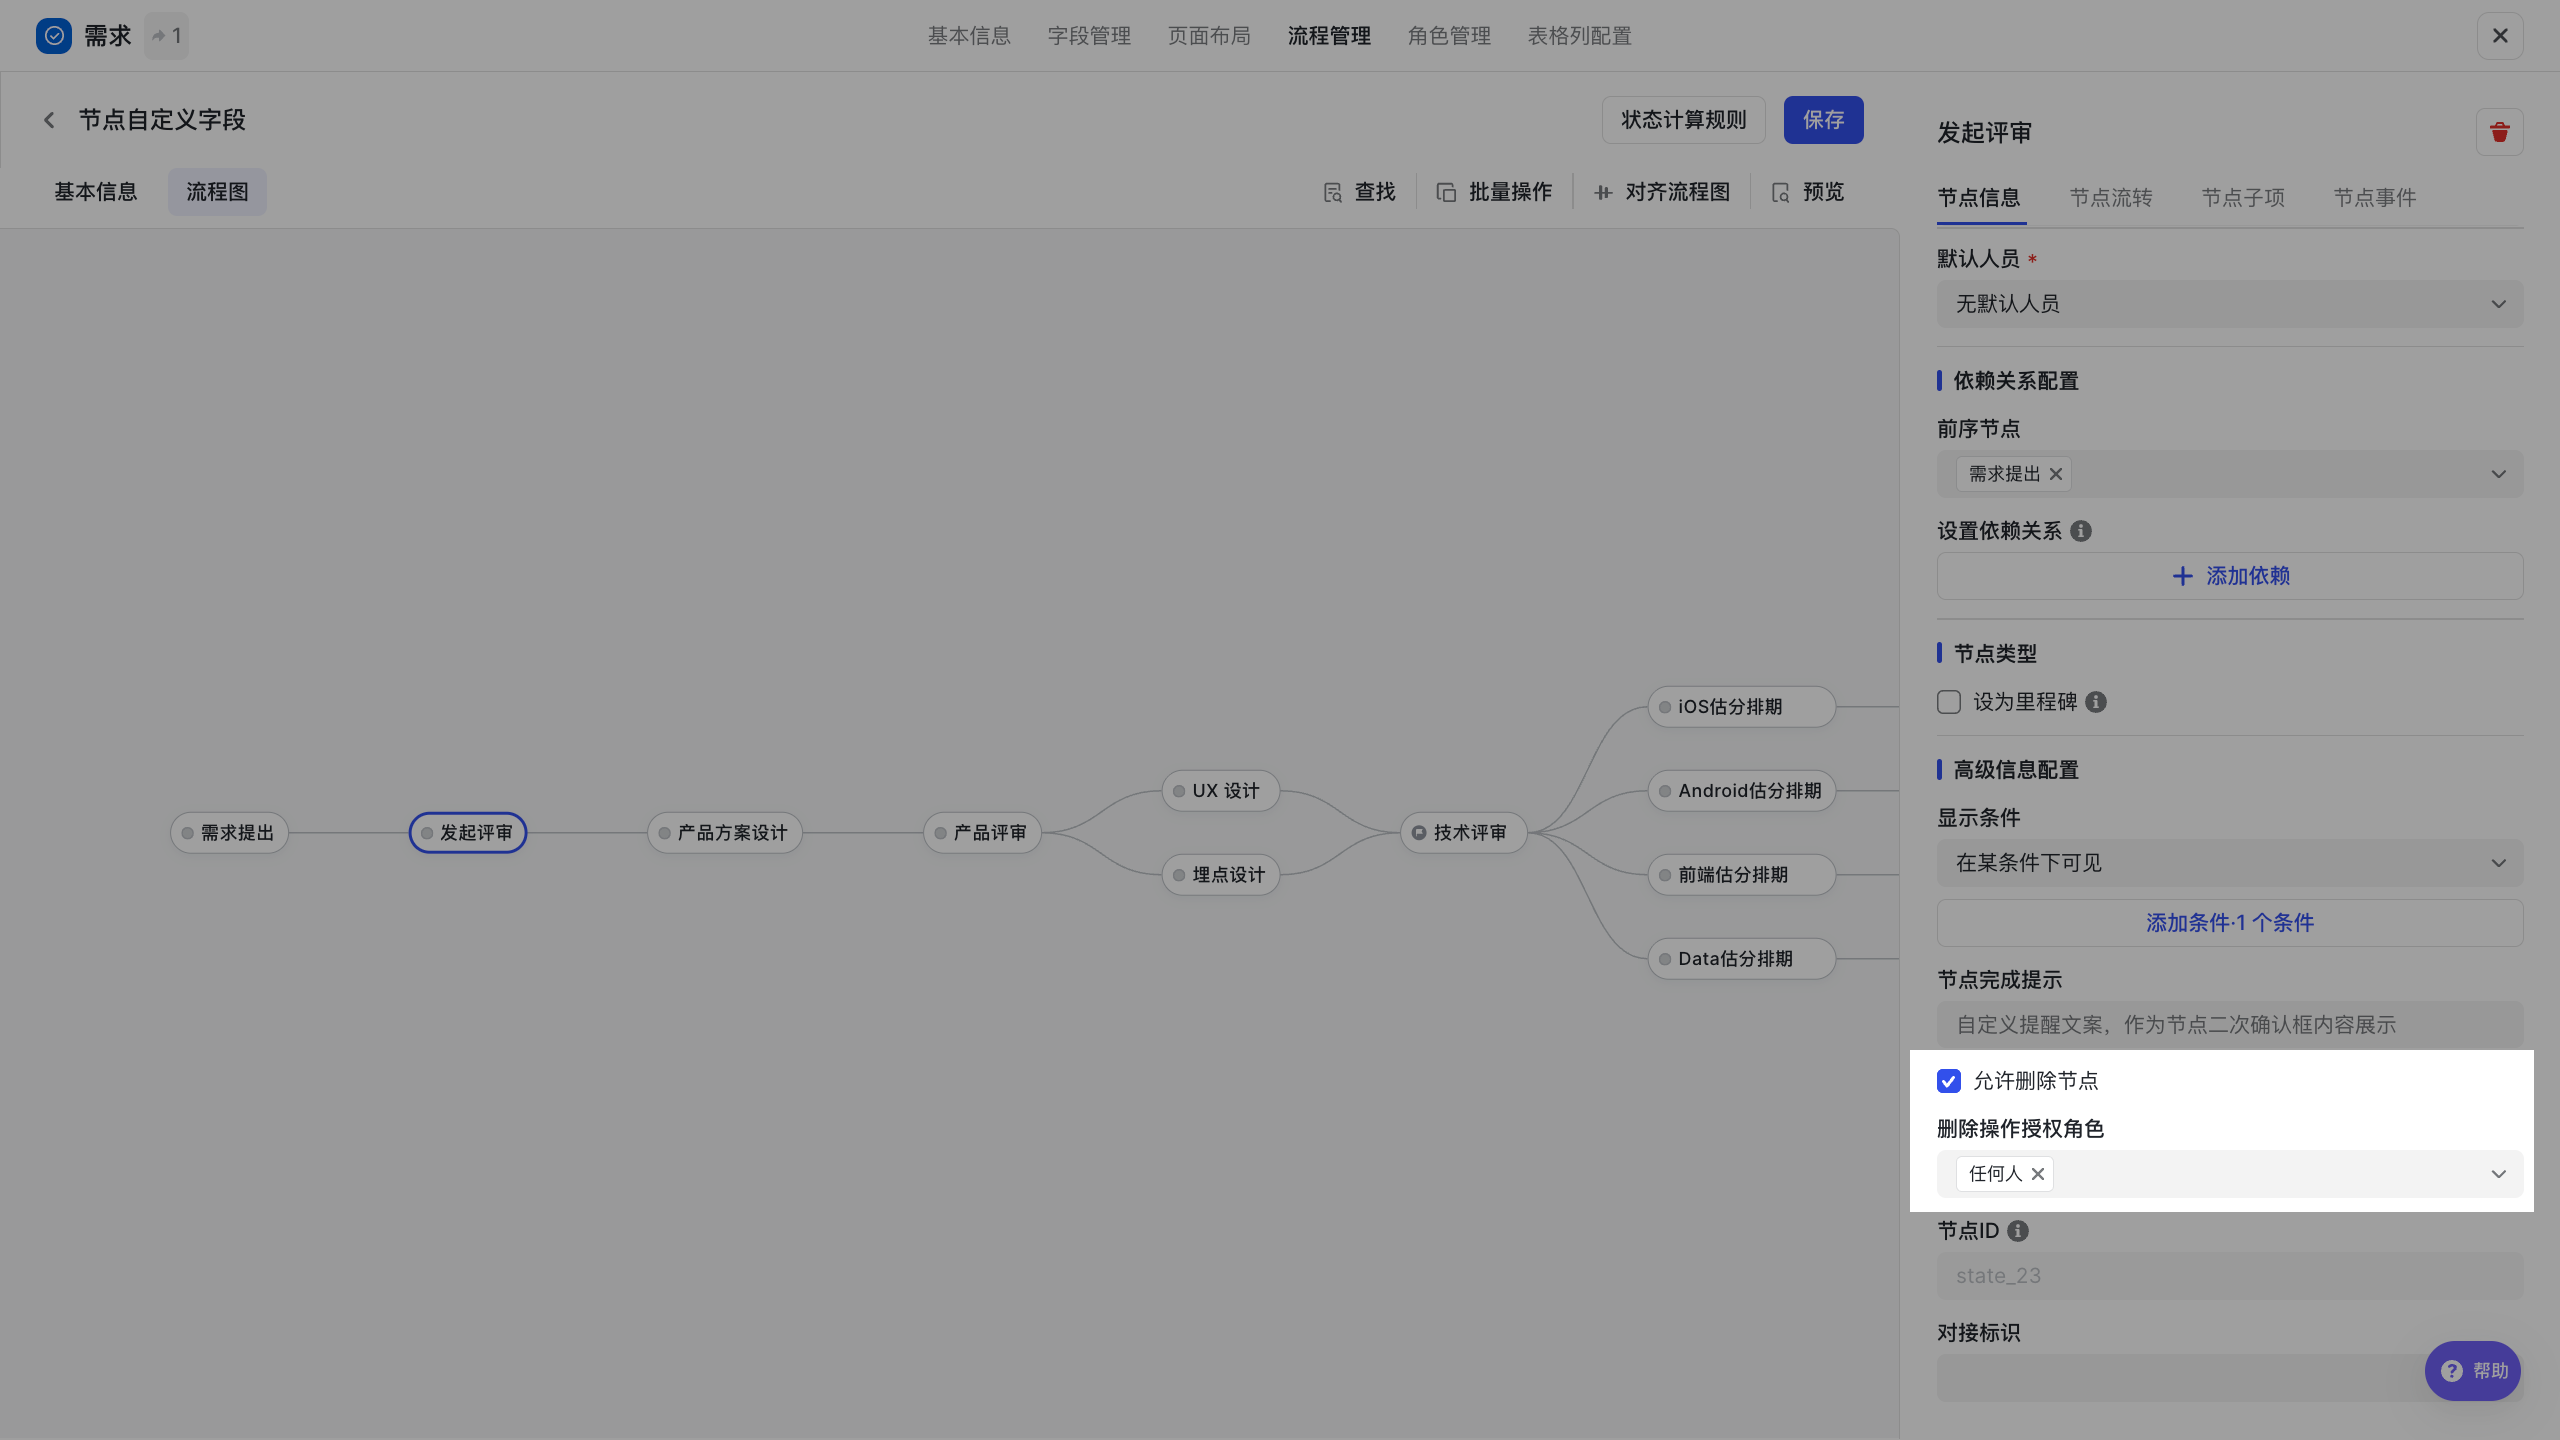Open the 基本信息 sub-tab under 节点自定义字段
The width and height of the screenshot is (2560, 1440).
(96, 192)
